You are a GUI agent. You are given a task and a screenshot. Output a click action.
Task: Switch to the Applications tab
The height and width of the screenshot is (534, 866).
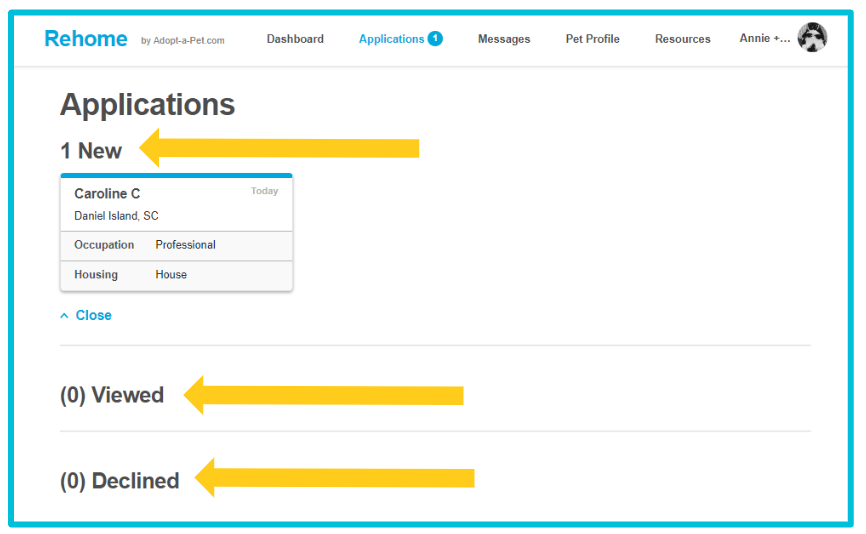tap(391, 39)
